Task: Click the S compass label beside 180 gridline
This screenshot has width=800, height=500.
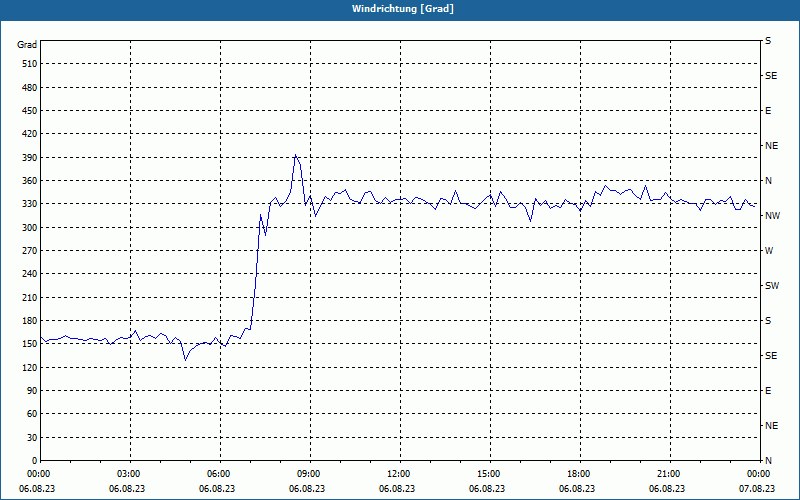Action: point(768,321)
